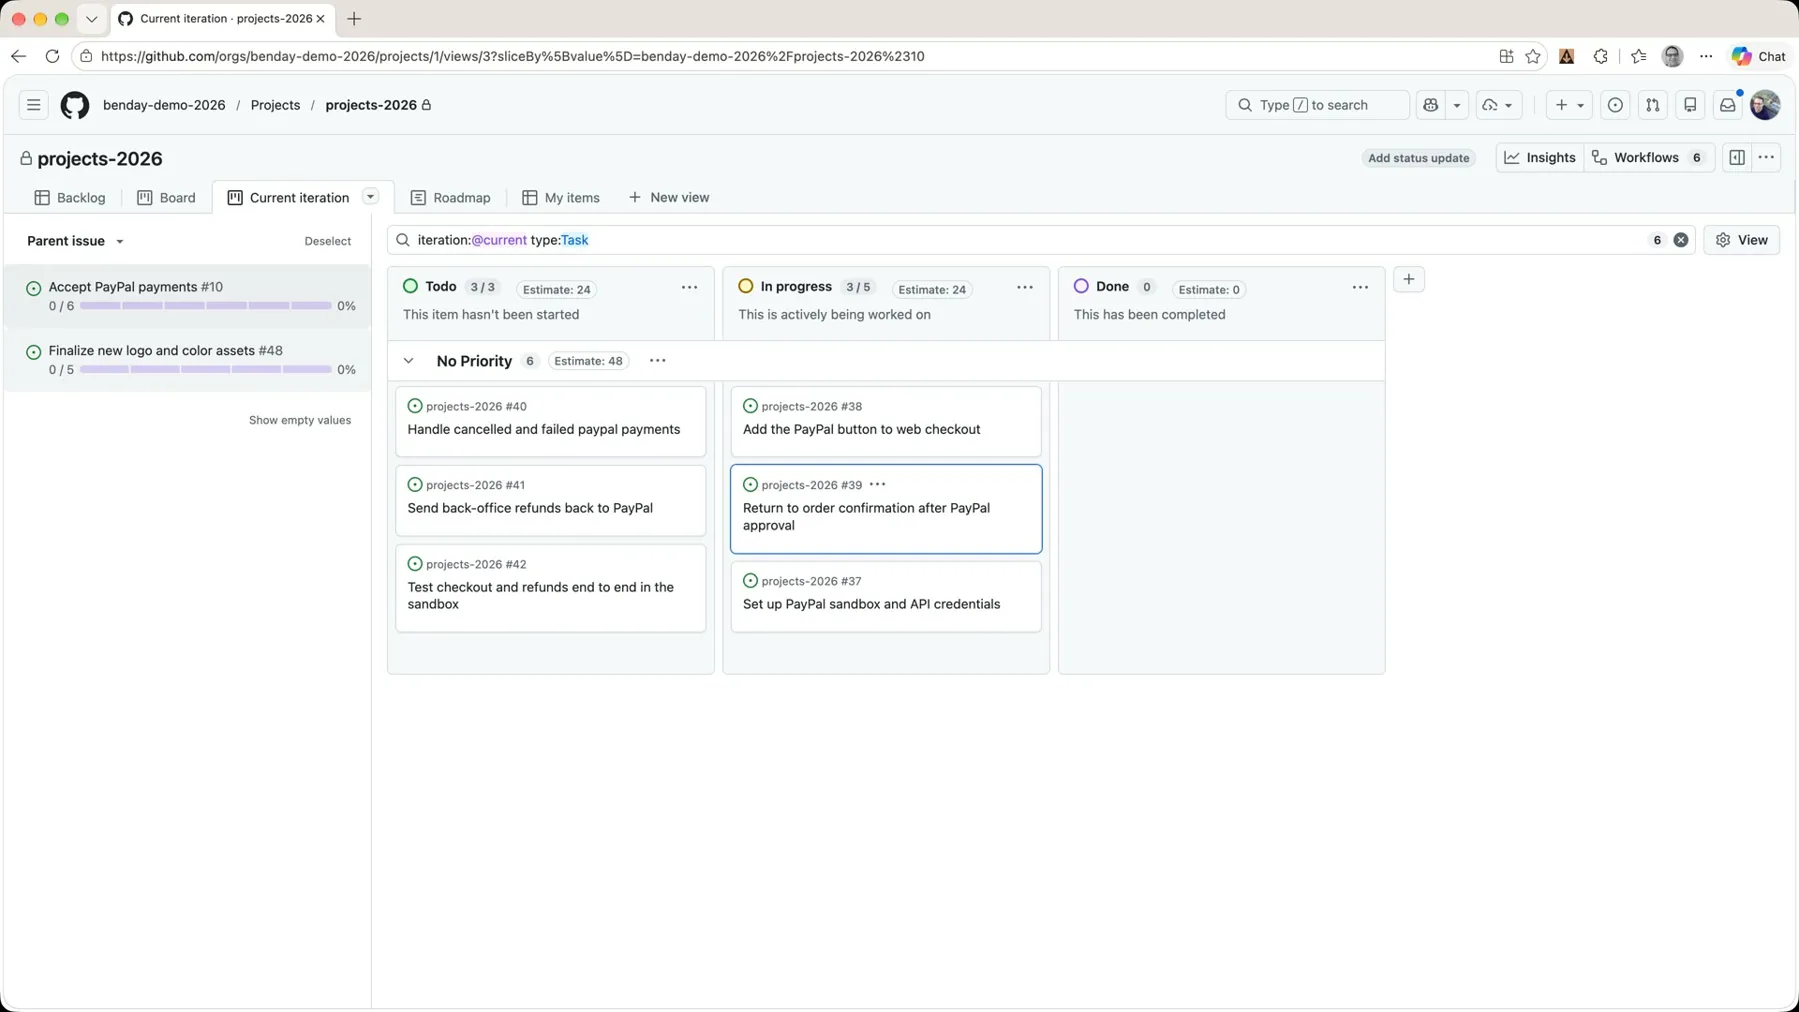This screenshot has width=1799, height=1012.
Task: Create a New view
Action: click(669, 198)
